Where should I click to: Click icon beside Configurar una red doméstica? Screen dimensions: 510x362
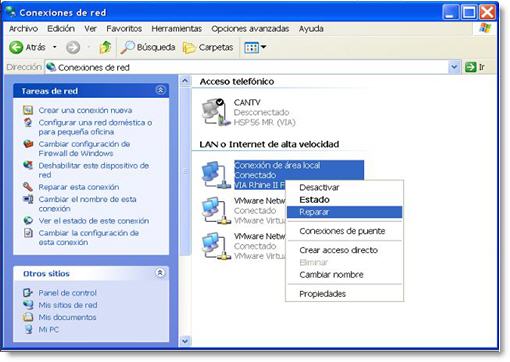28,122
